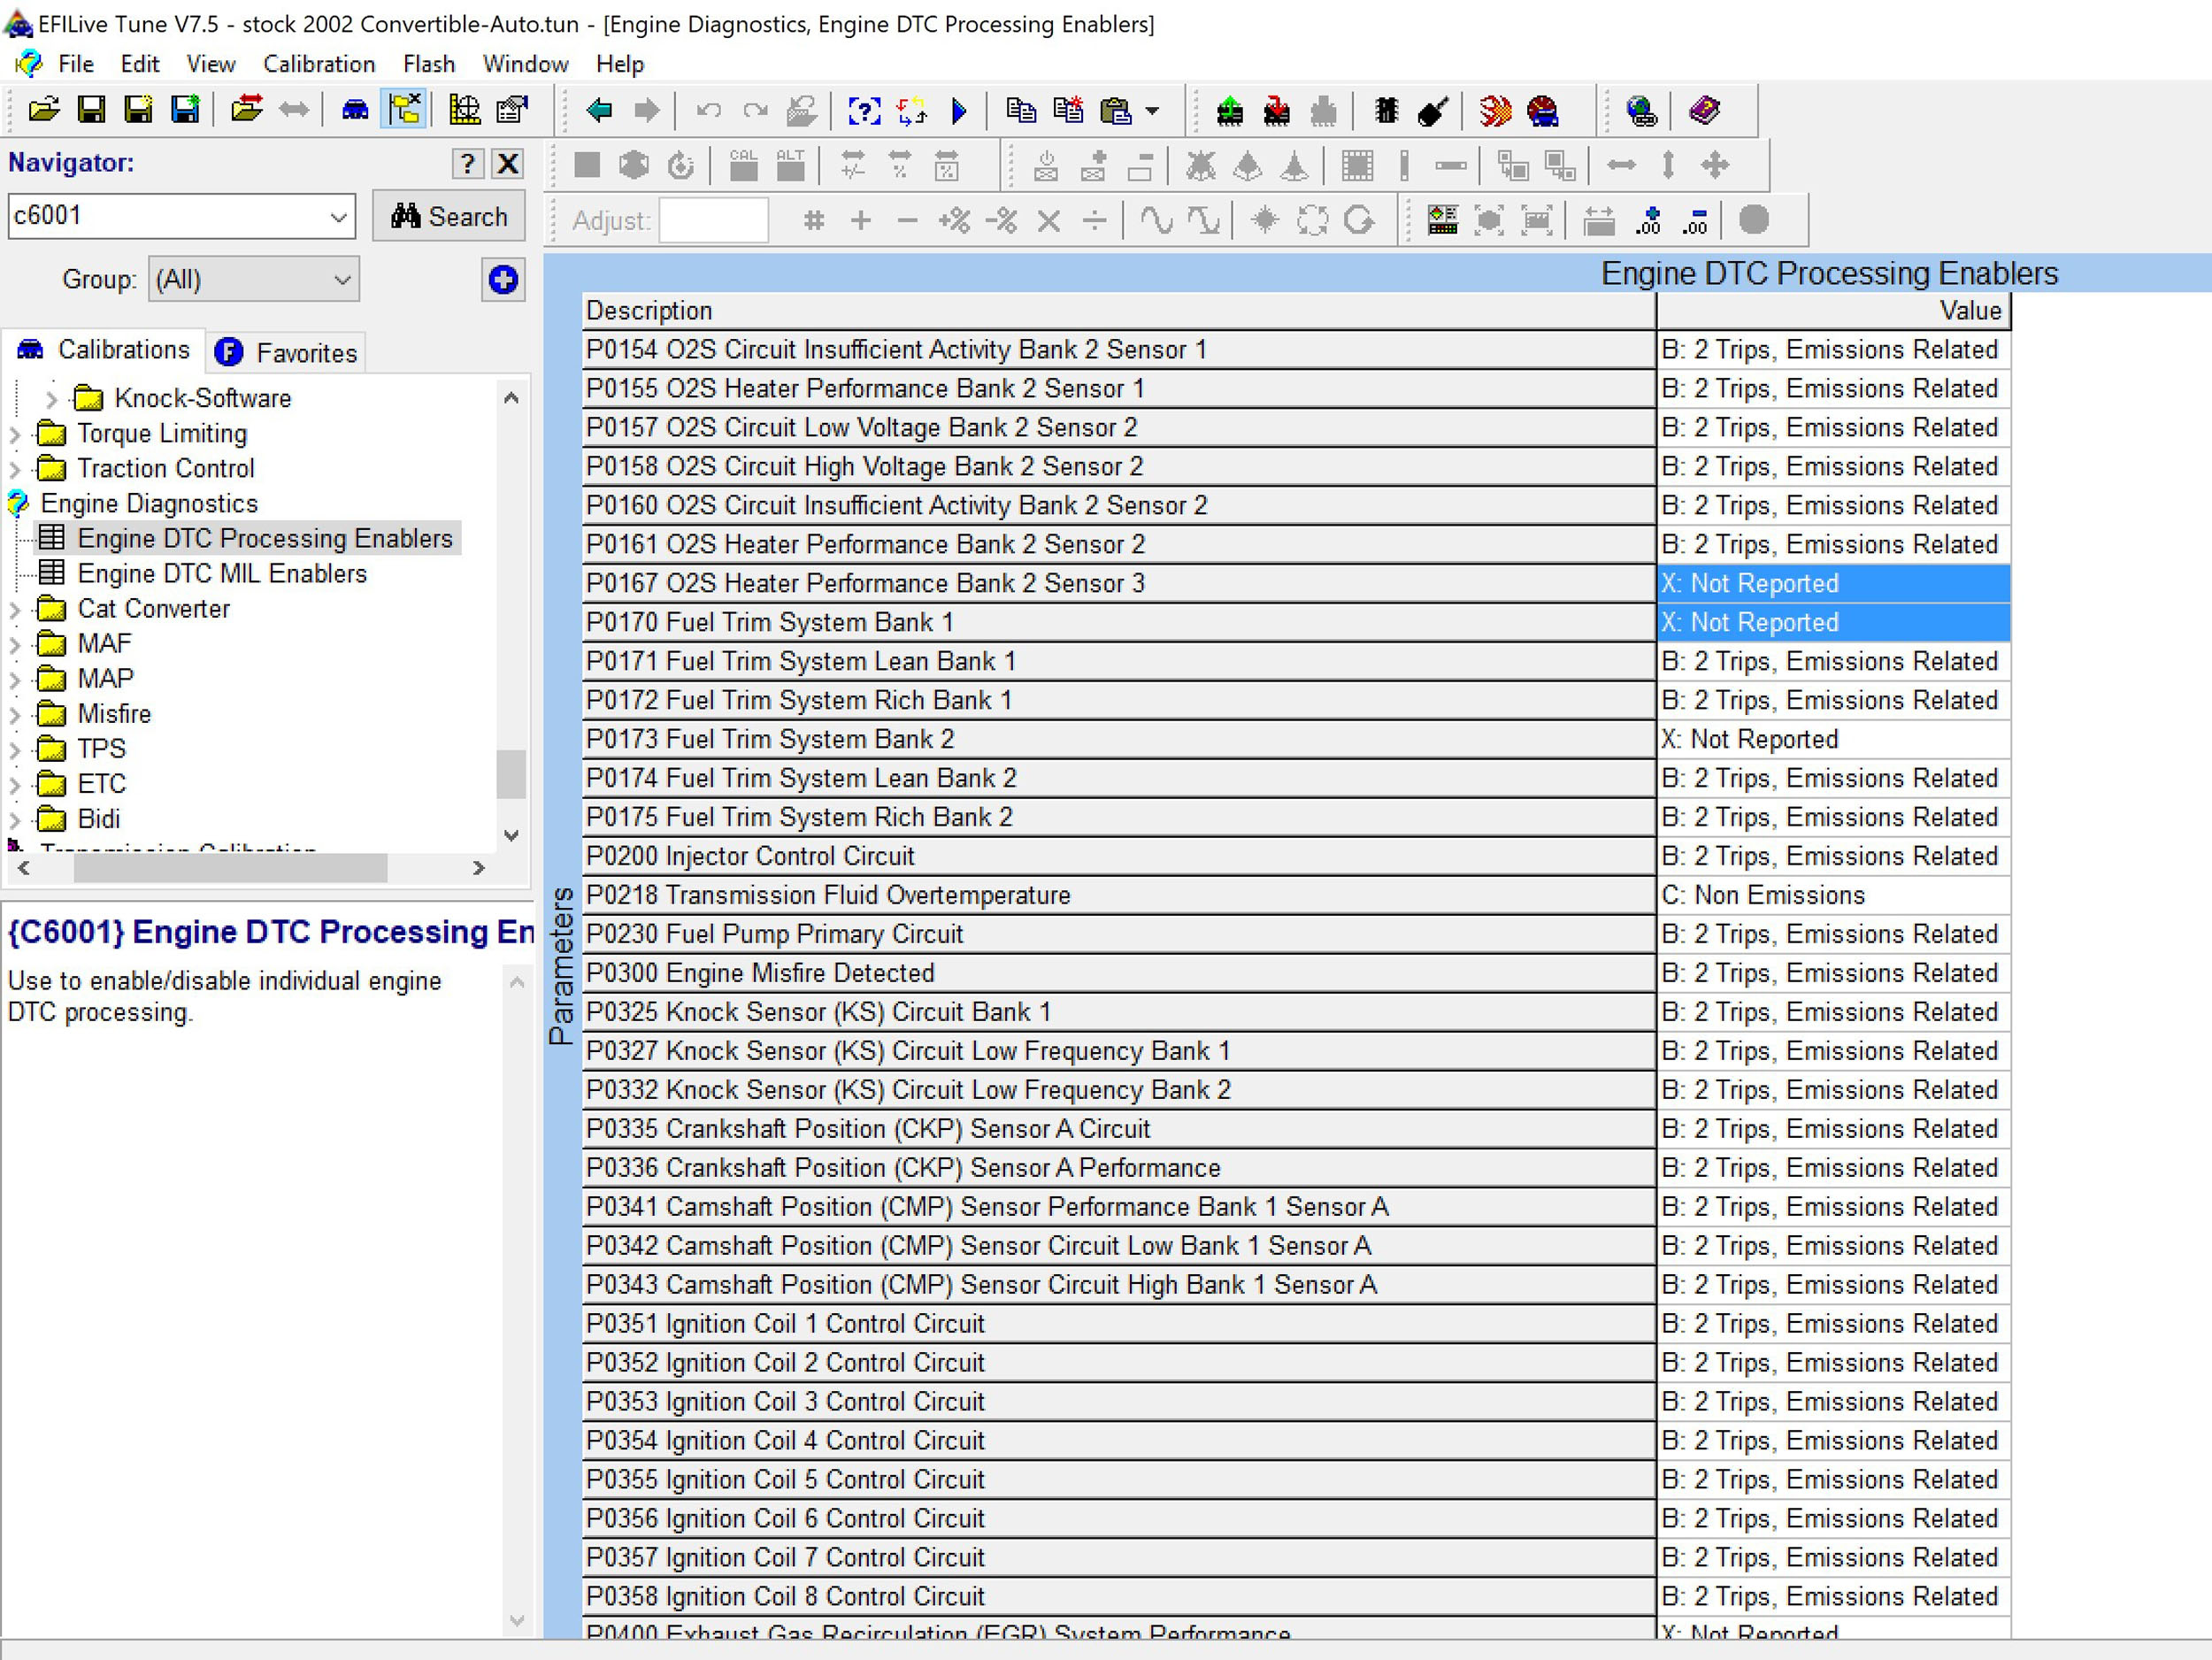The image size is (2212, 1660).
Task: Select the Calibrations tab
Action: pos(104,349)
